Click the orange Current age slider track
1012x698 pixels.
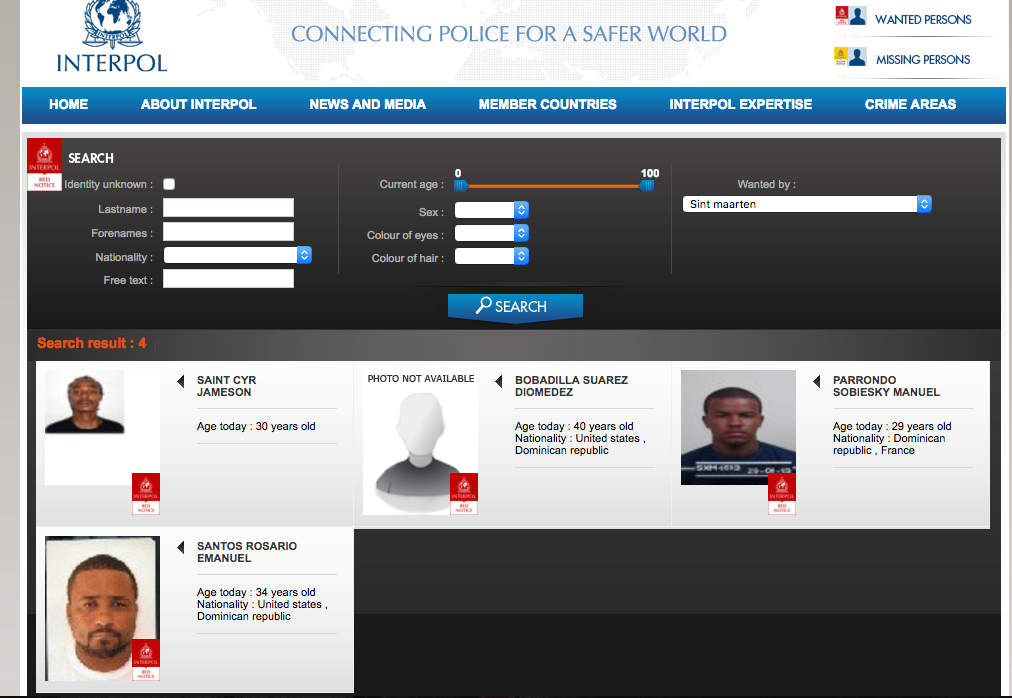(x=554, y=186)
